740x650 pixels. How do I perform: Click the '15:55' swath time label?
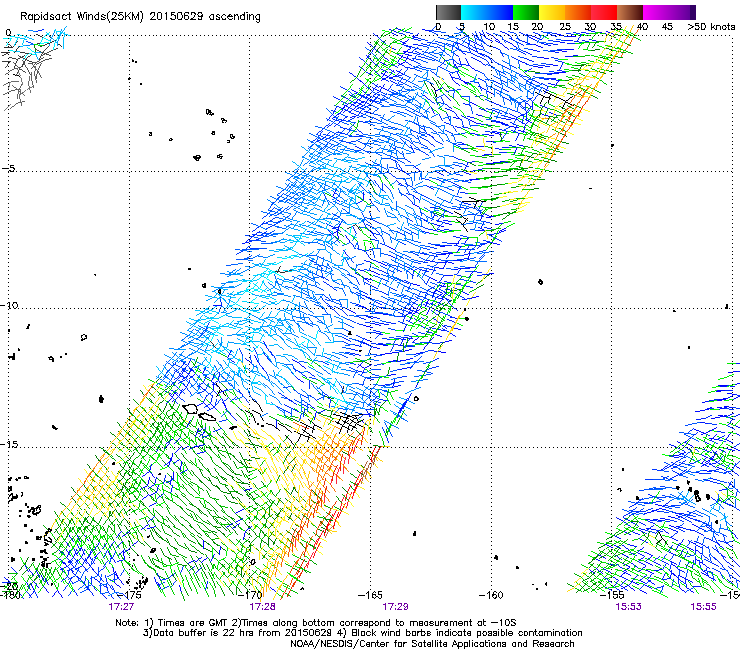pyautogui.click(x=703, y=607)
